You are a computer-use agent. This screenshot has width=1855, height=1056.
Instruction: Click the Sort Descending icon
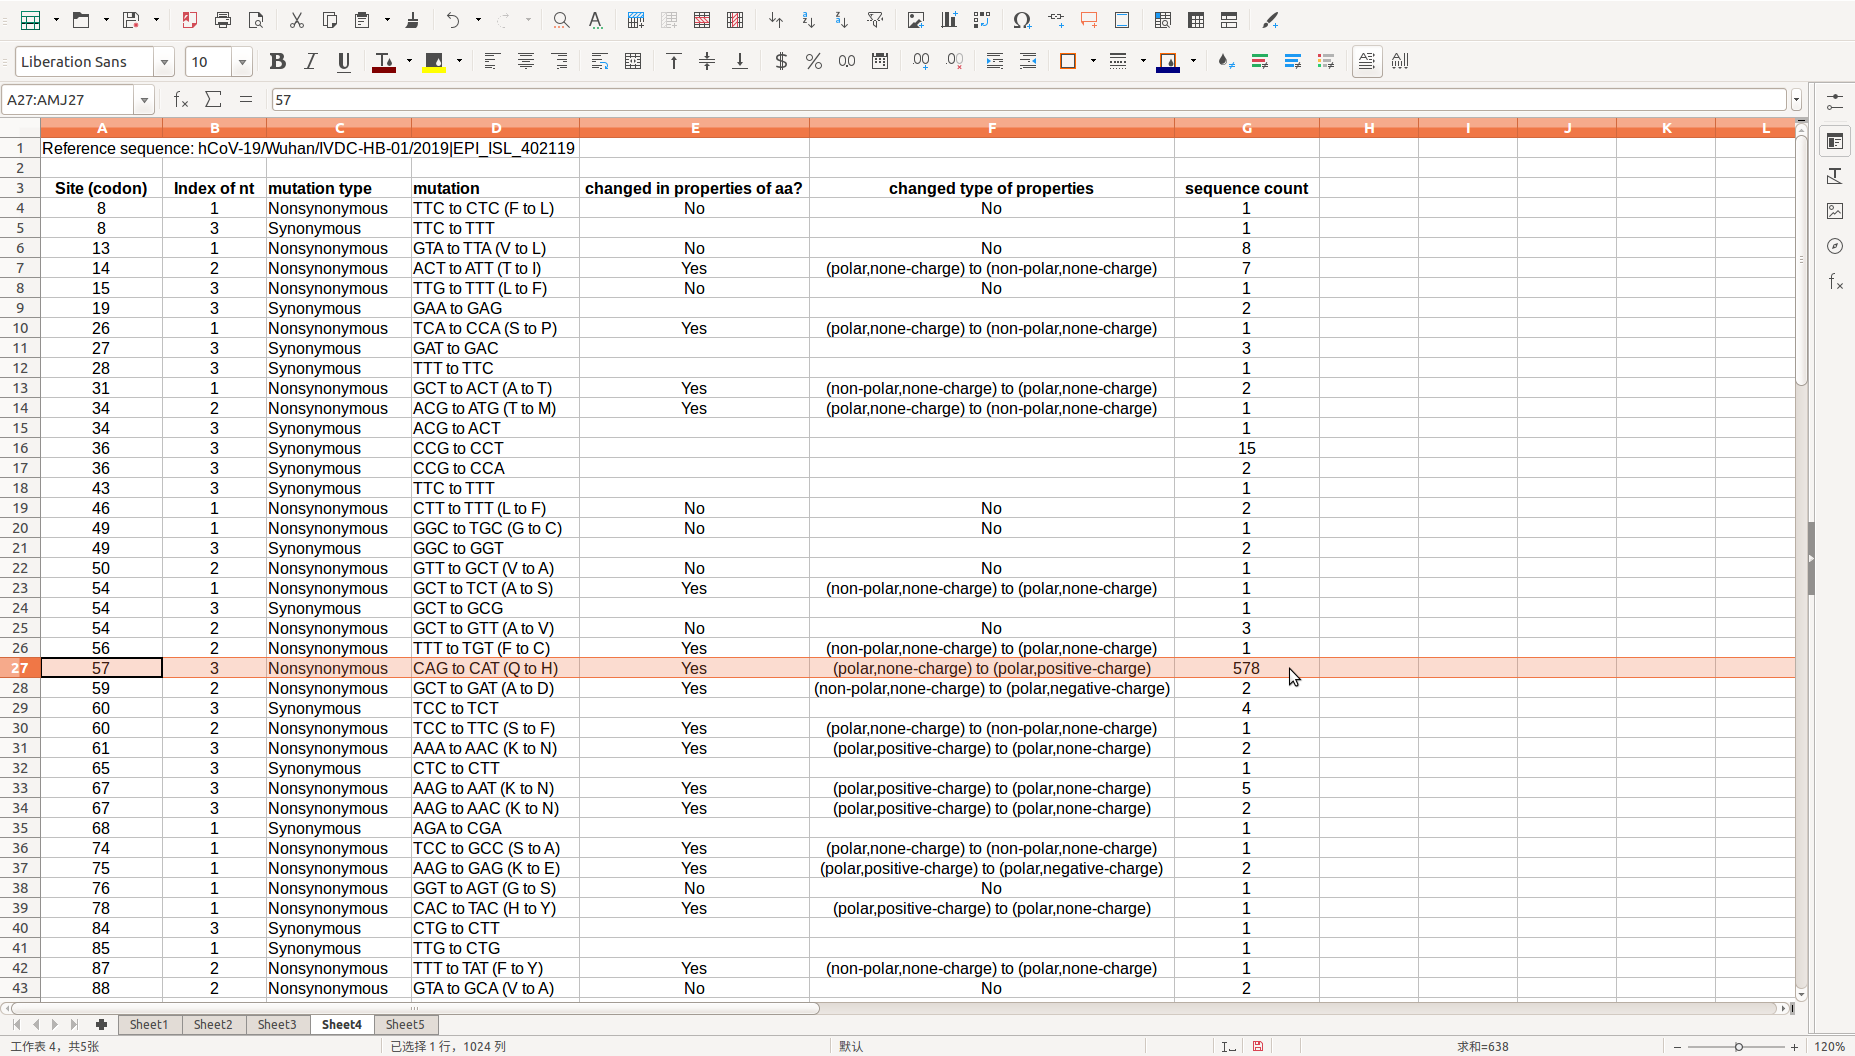(x=841, y=20)
